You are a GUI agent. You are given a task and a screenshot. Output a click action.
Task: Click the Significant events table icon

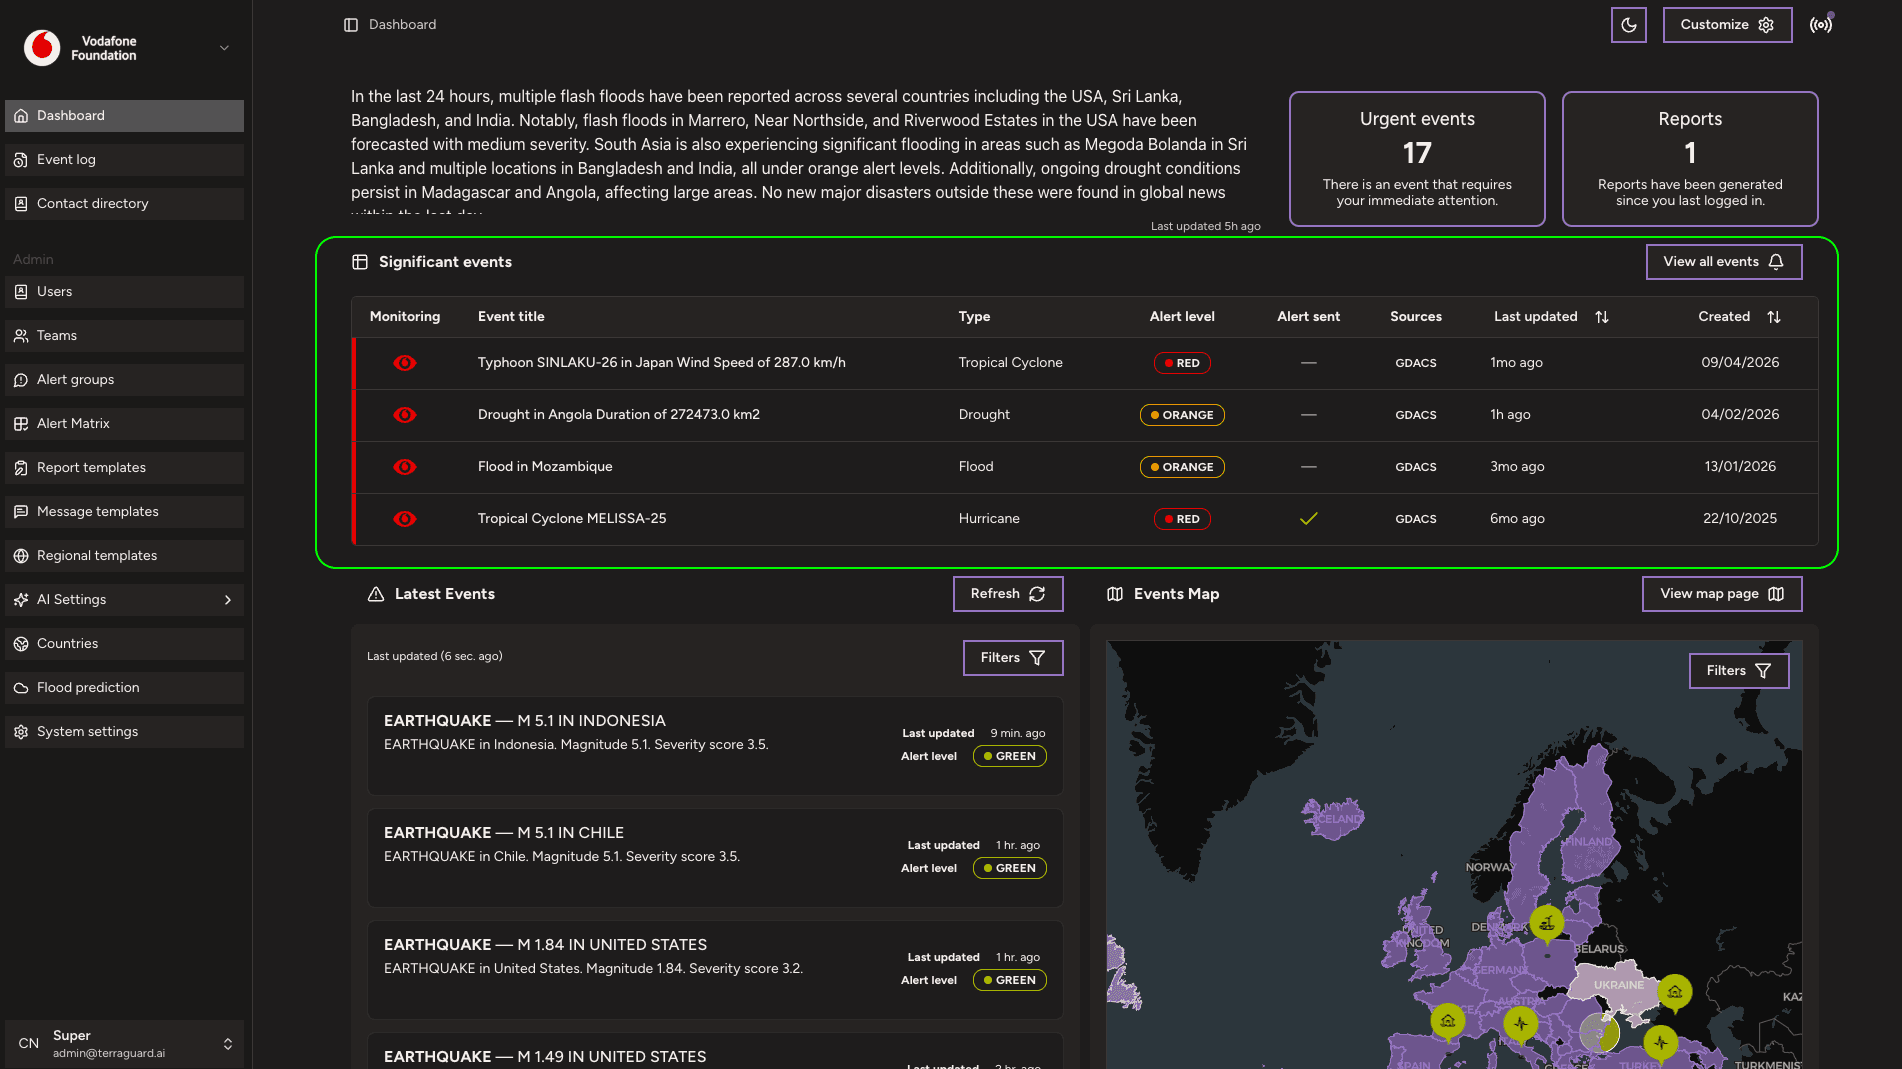click(x=360, y=262)
